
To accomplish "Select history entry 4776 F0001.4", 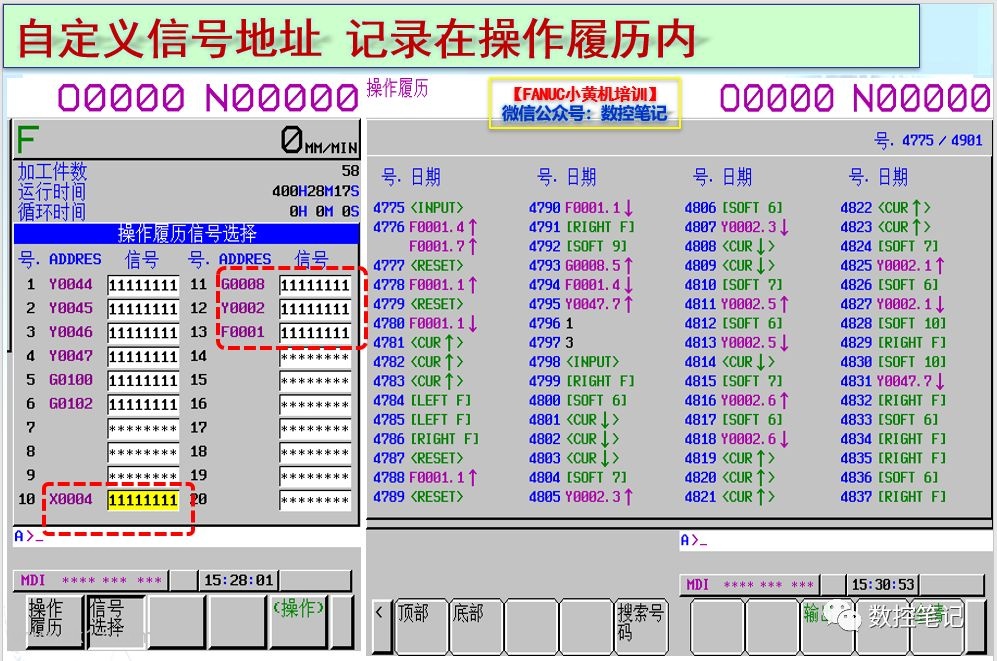I will [425, 227].
